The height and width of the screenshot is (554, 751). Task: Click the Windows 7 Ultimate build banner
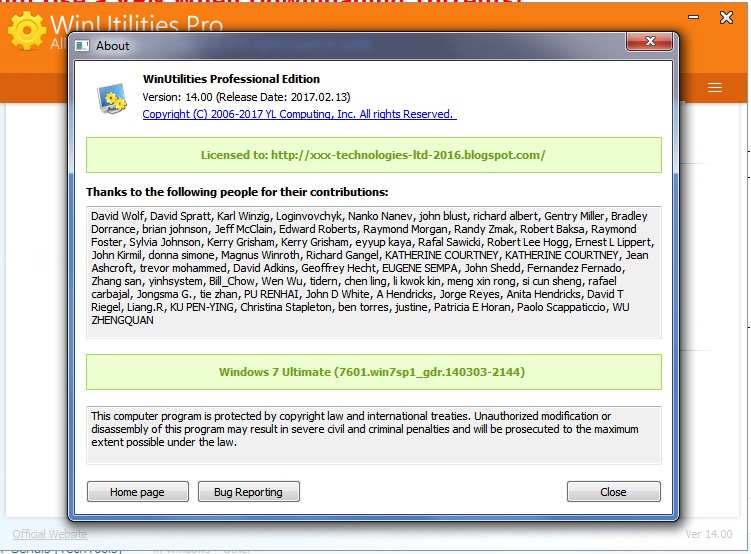(374, 372)
